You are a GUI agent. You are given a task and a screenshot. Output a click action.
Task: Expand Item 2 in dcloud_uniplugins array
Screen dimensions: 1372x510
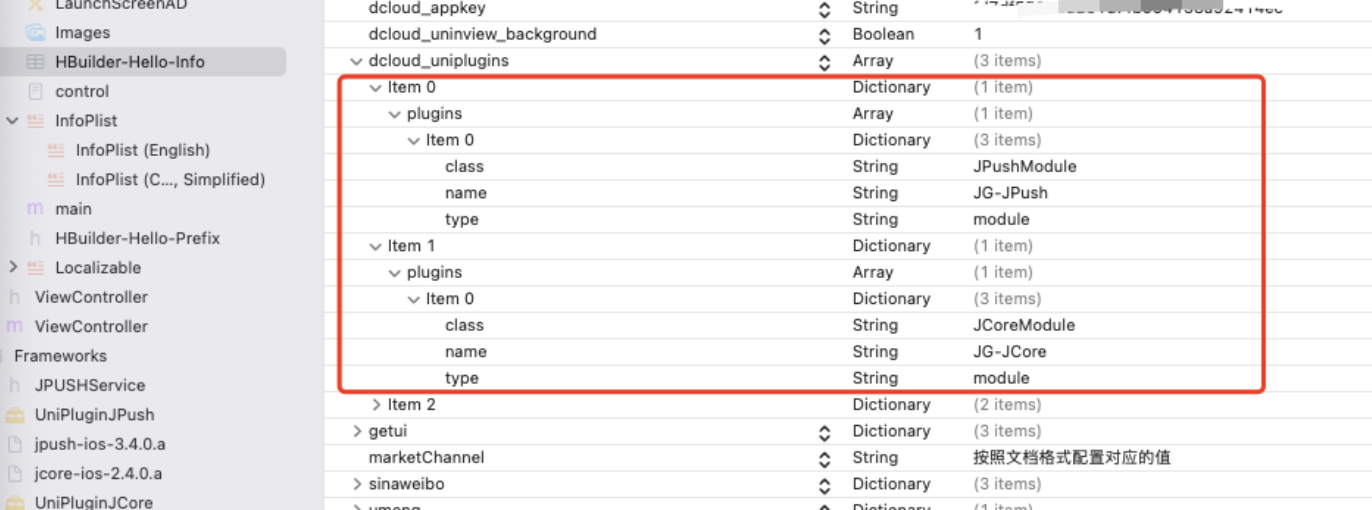click(376, 405)
